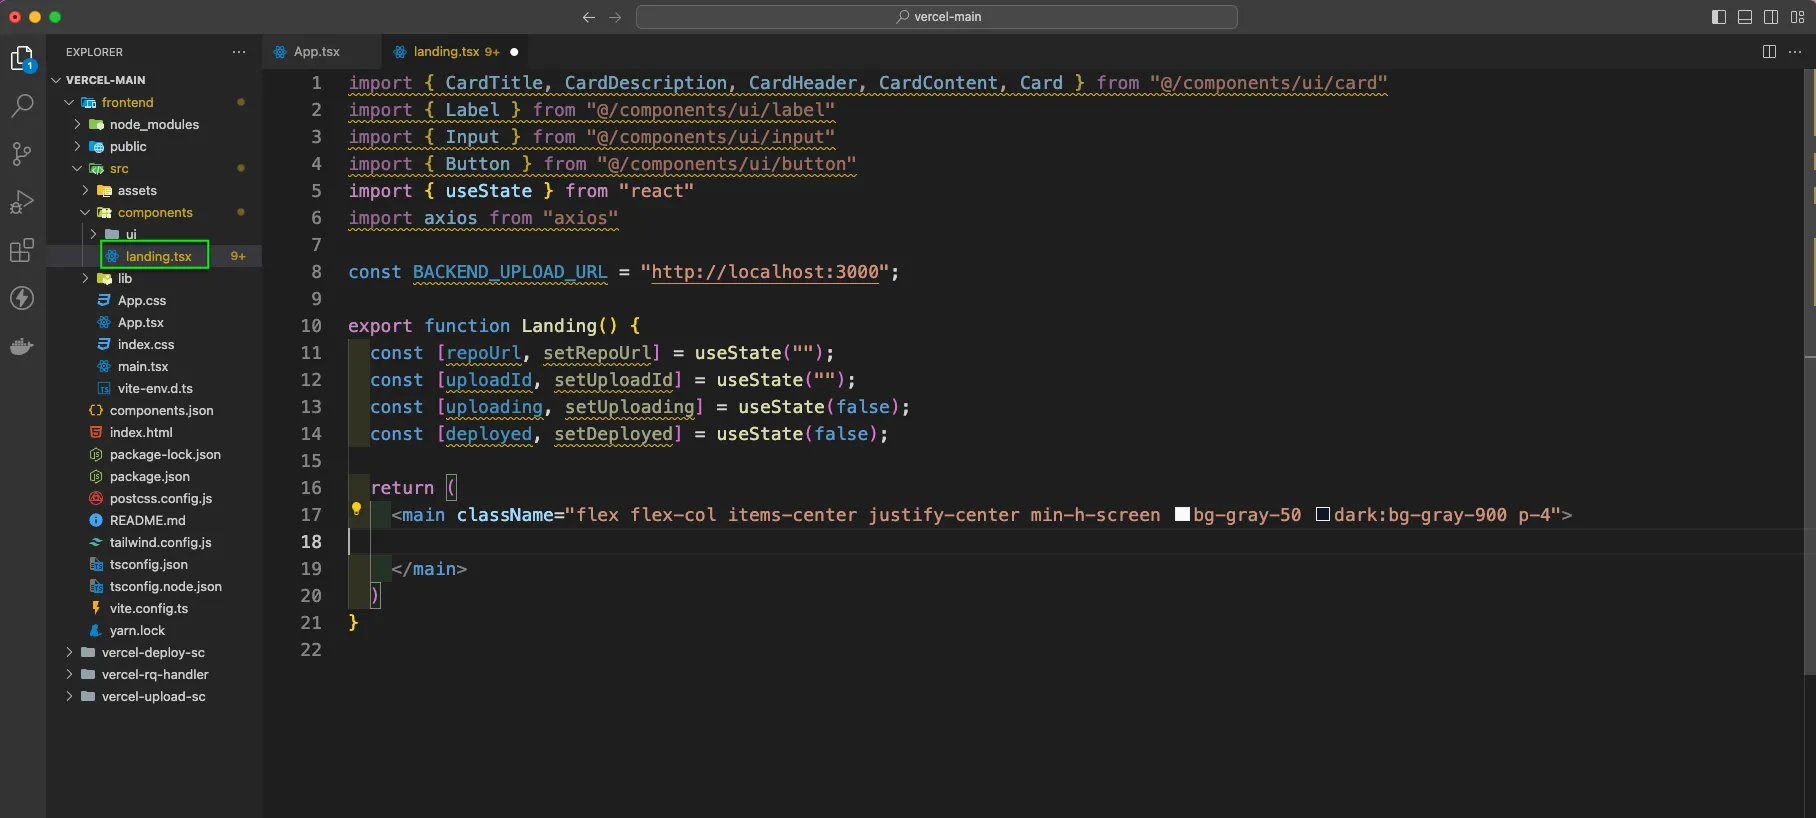Open README.md file
Image resolution: width=1816 pixels, height=818 pixels.
point(148,520)
